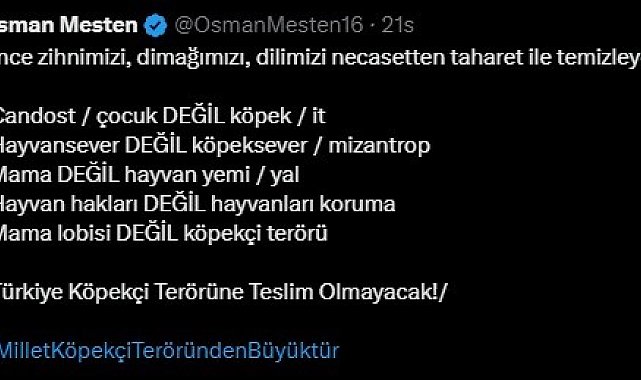This screenshot has width=641, height=380.
Task: Click the word 'yal' after the slash
Action: coord(285,175)
